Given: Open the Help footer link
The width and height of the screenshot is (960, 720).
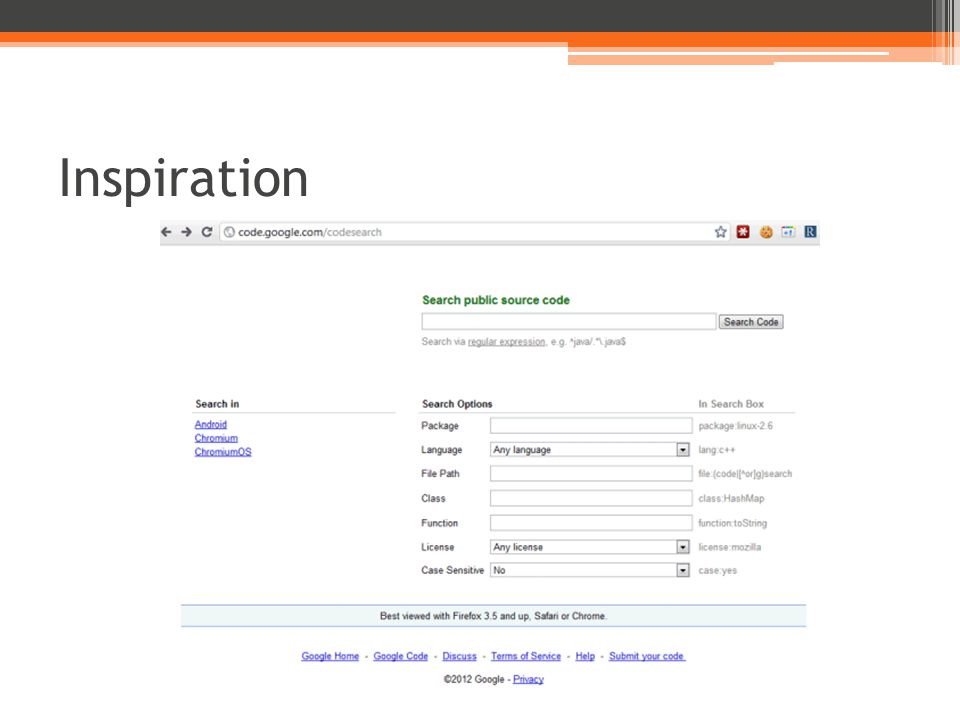Looking at the screenshot, I should (585, 656).
